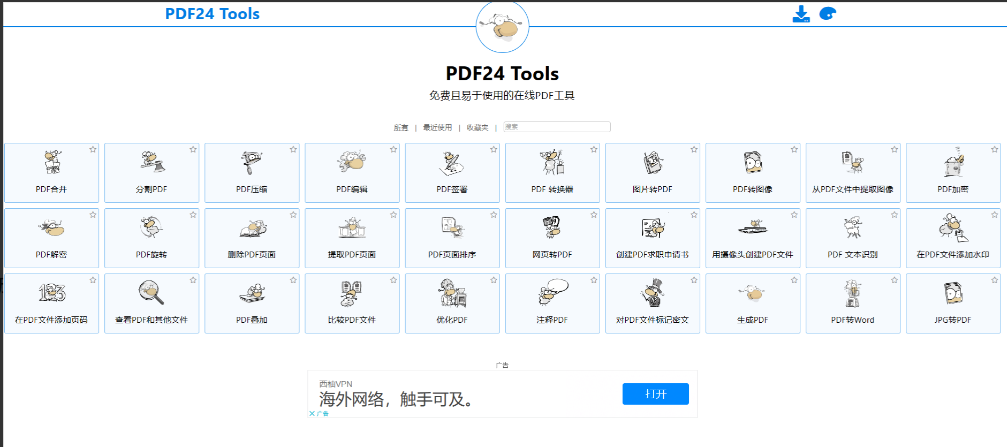Click the 西柚VPN ad label
This screenshot has height=447, width=1007.
point(336,383)
